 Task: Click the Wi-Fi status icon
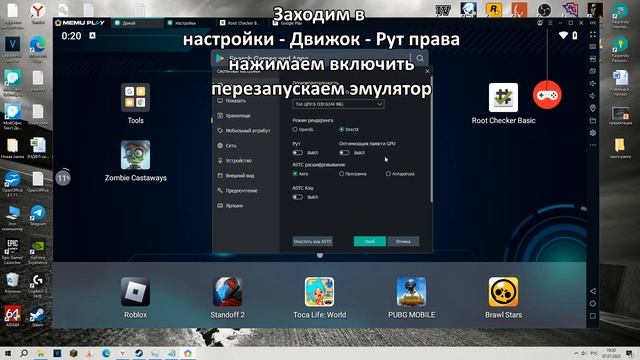[563, 36]
